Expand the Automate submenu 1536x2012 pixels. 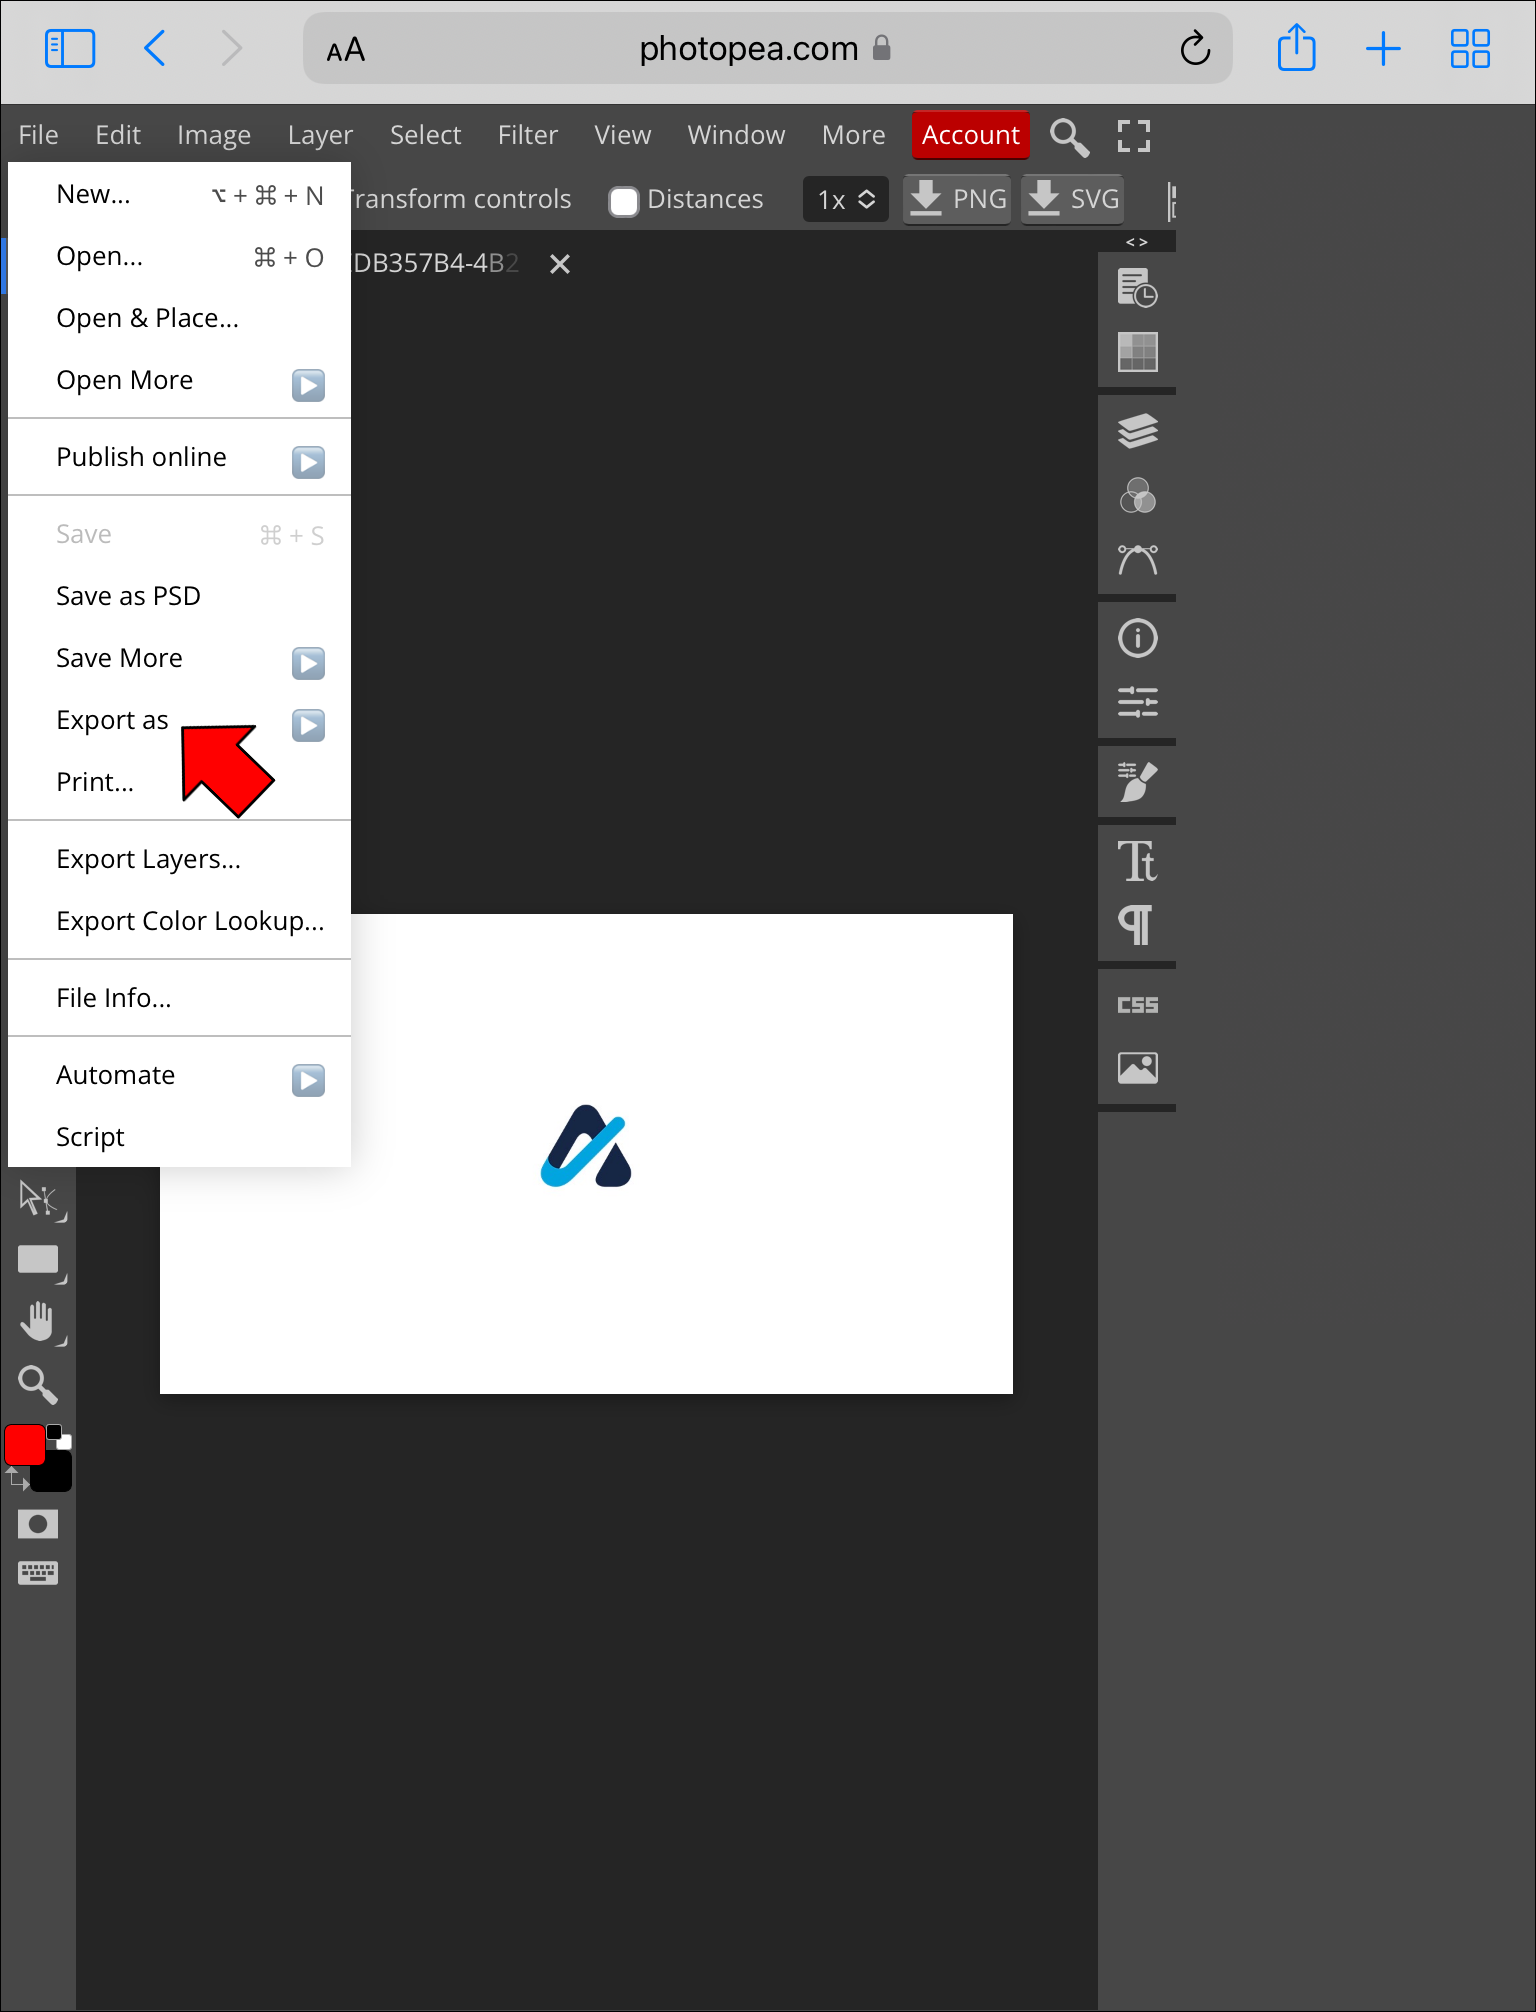pyautogui.click(x=308, y=1080)
